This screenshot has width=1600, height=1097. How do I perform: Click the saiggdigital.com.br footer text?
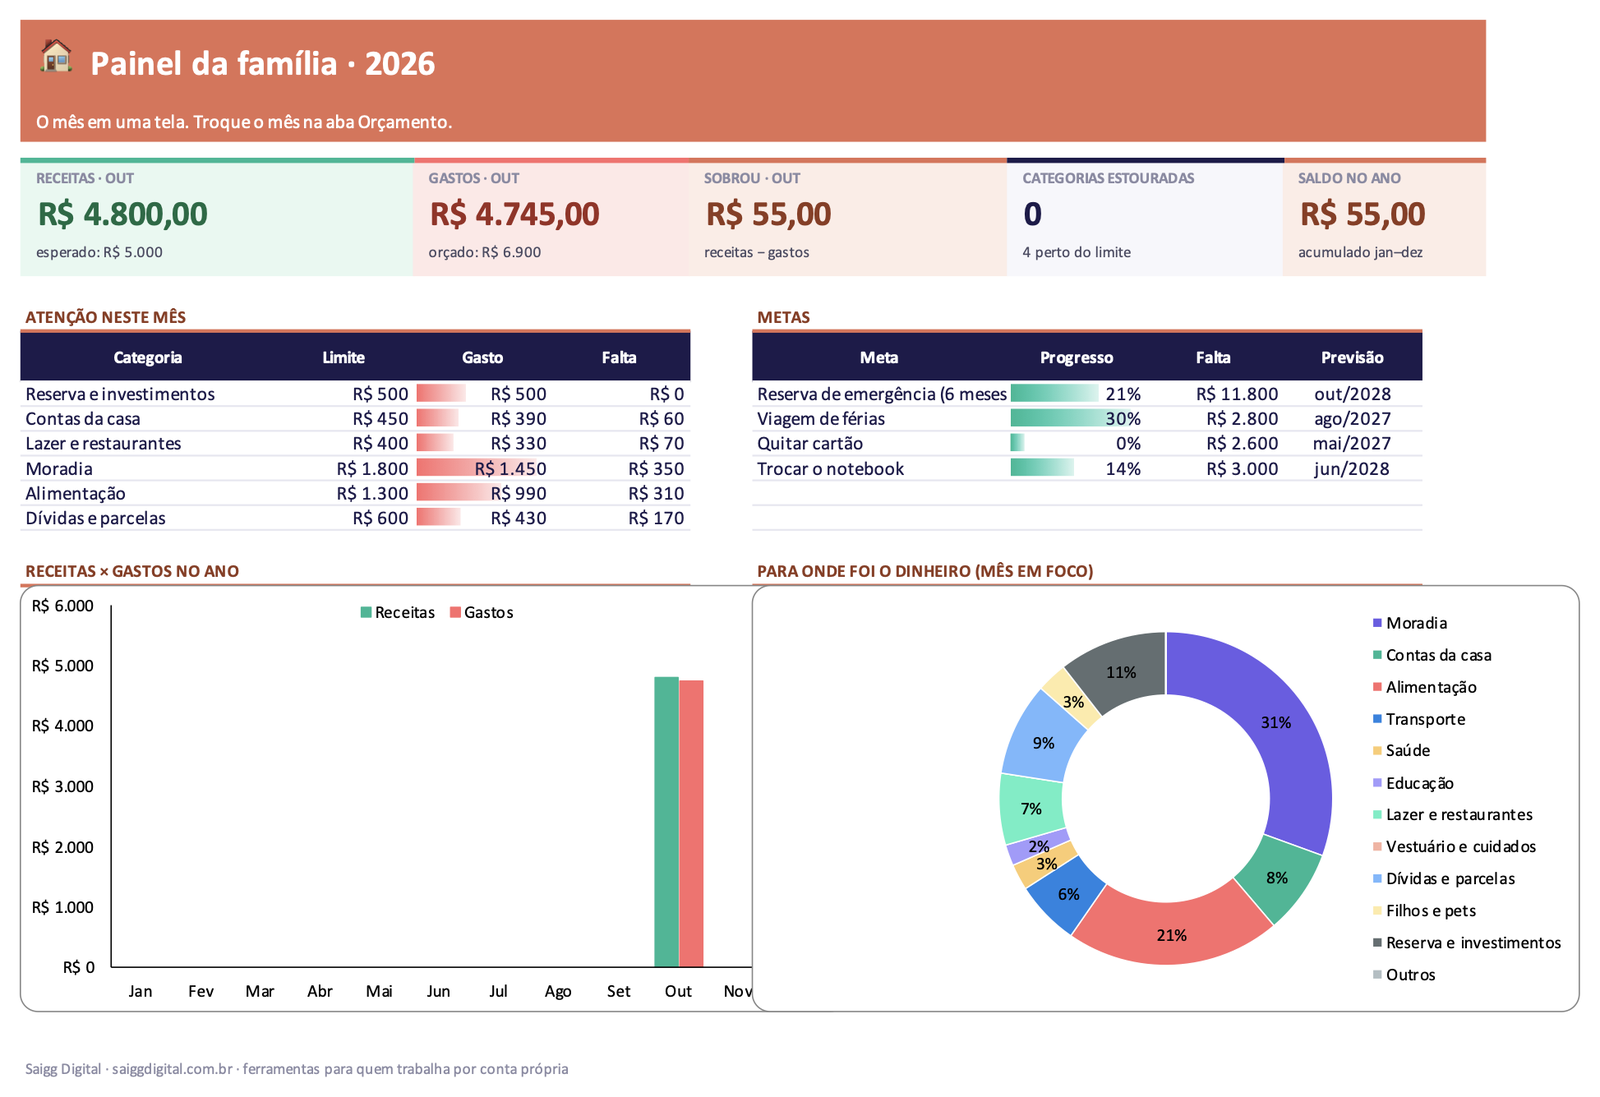(172, 1069)
